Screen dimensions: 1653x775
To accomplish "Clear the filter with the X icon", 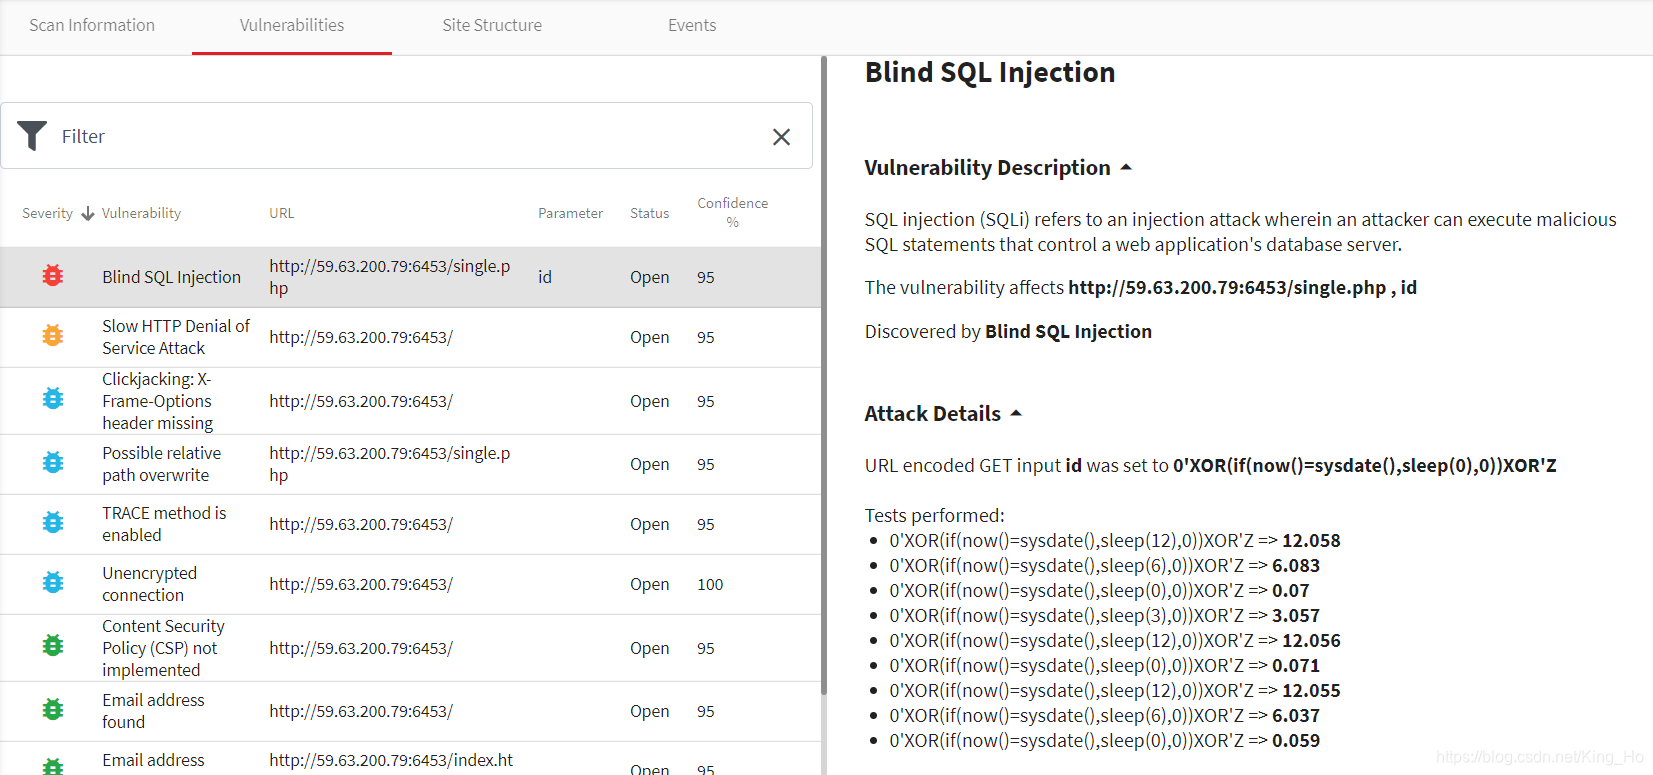I will (781, 137).
